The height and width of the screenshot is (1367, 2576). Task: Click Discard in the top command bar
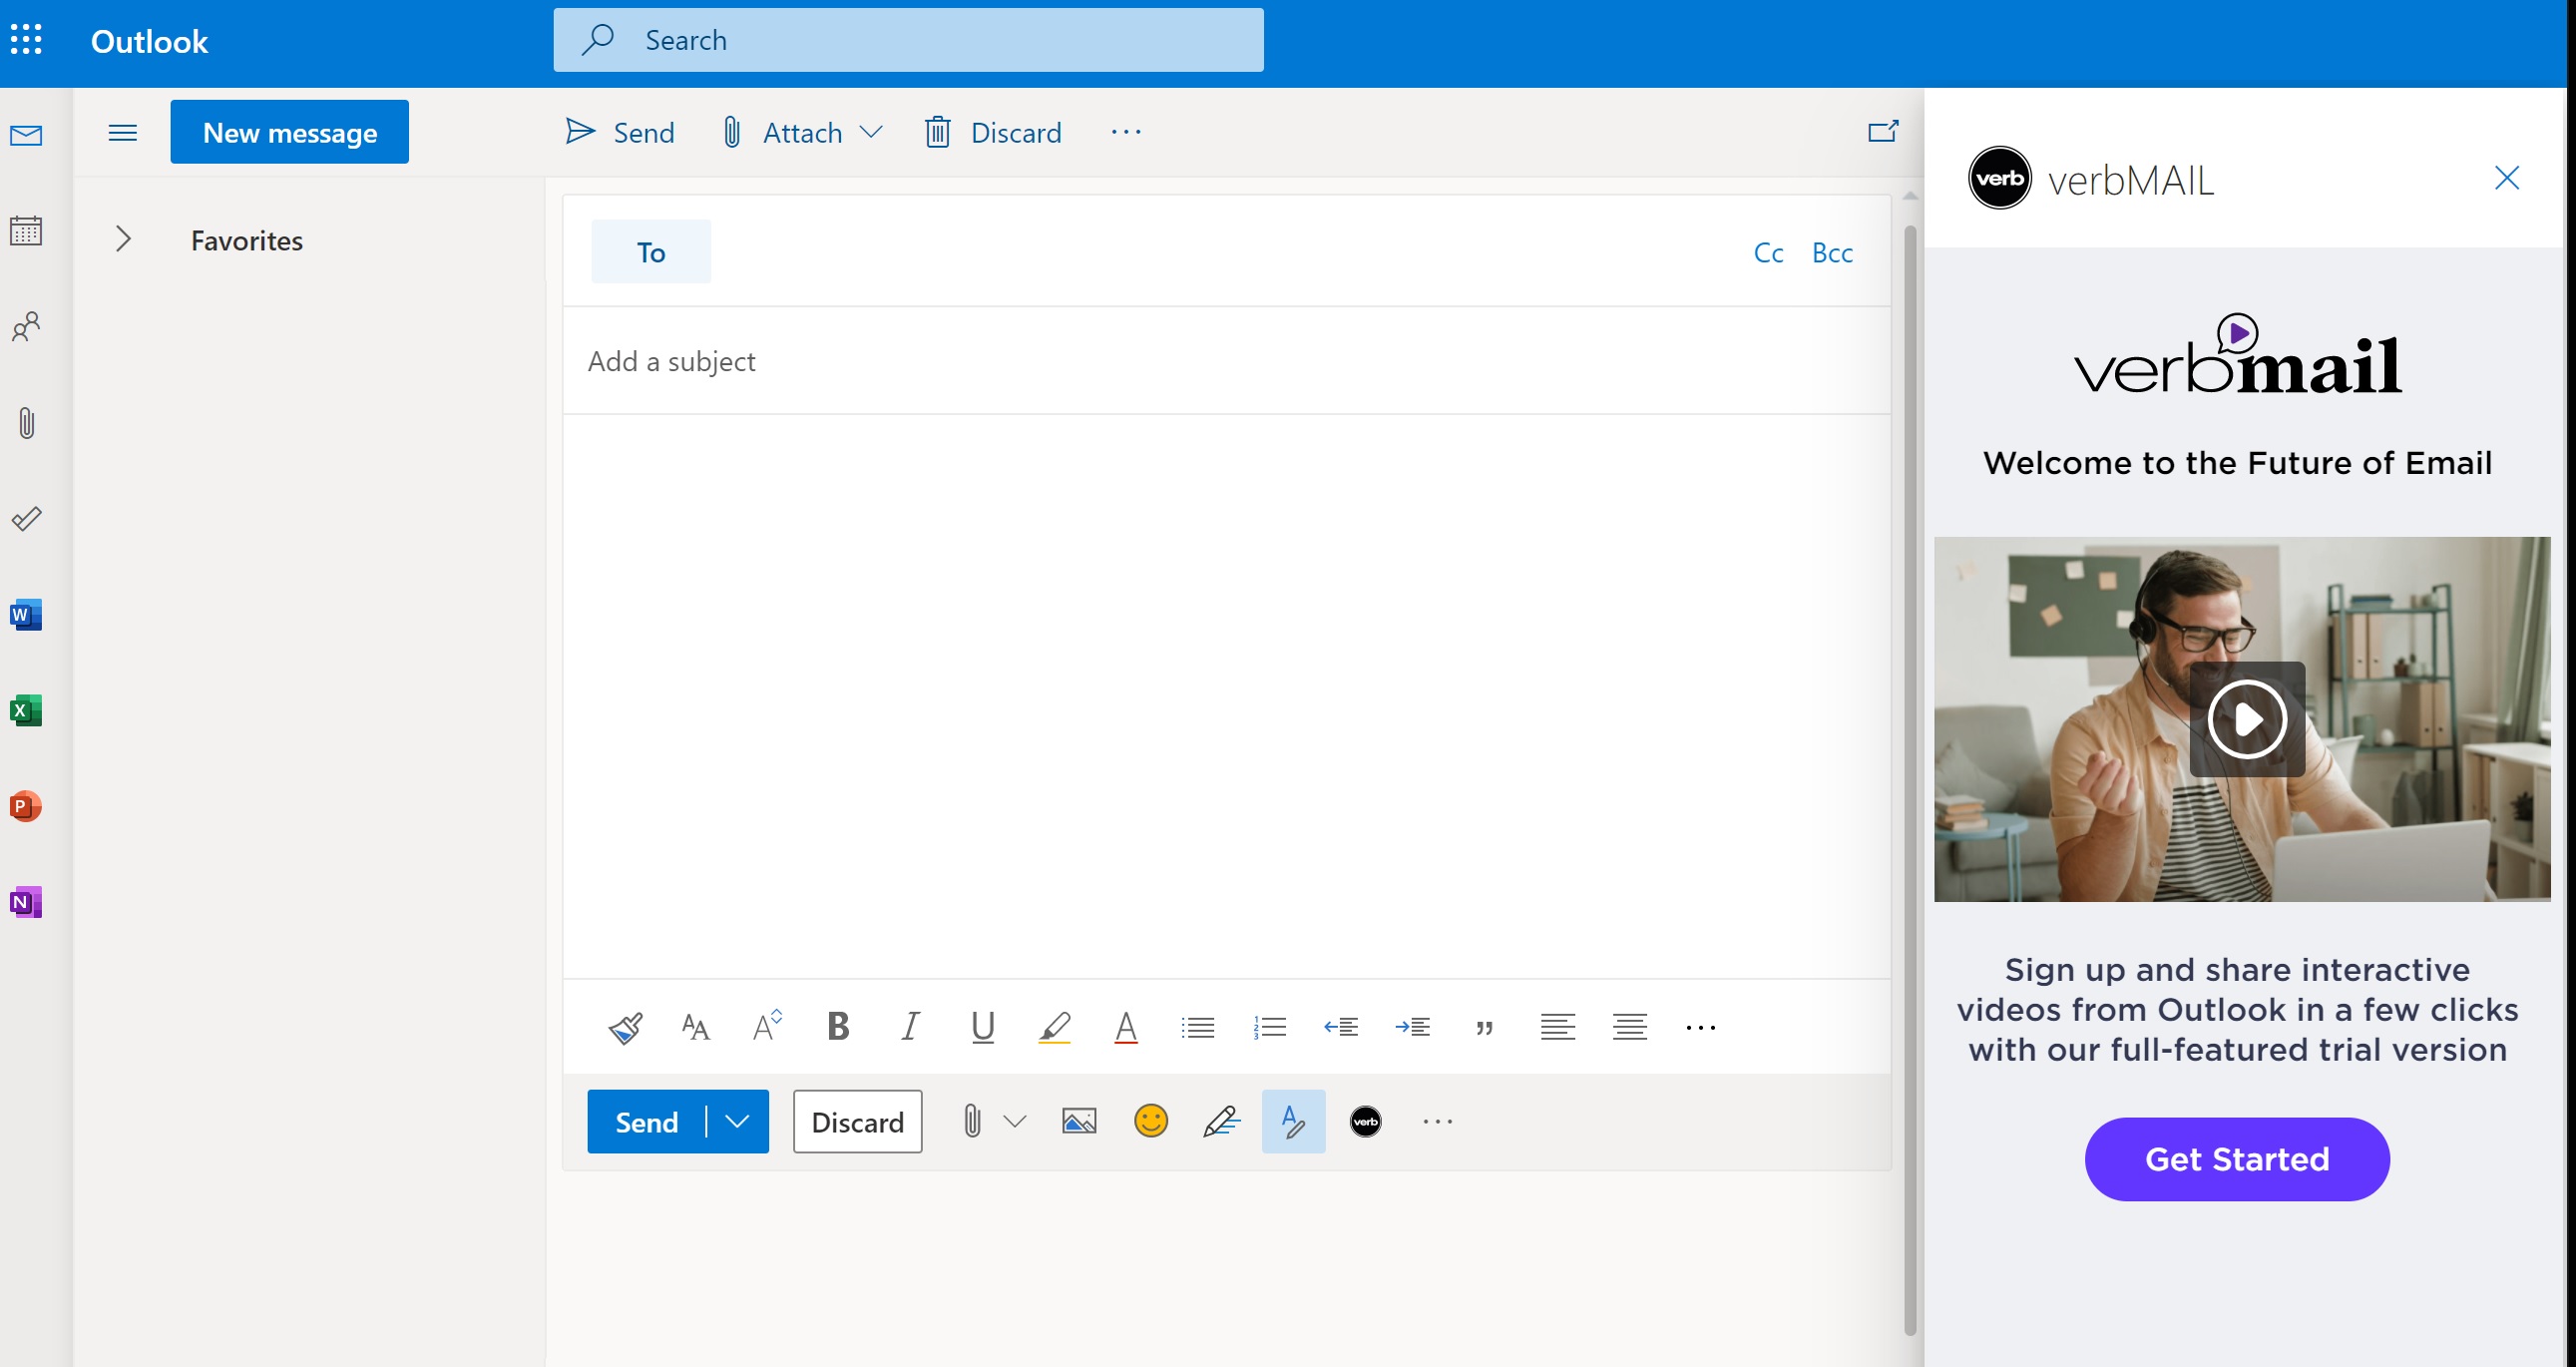coord(992,132)
